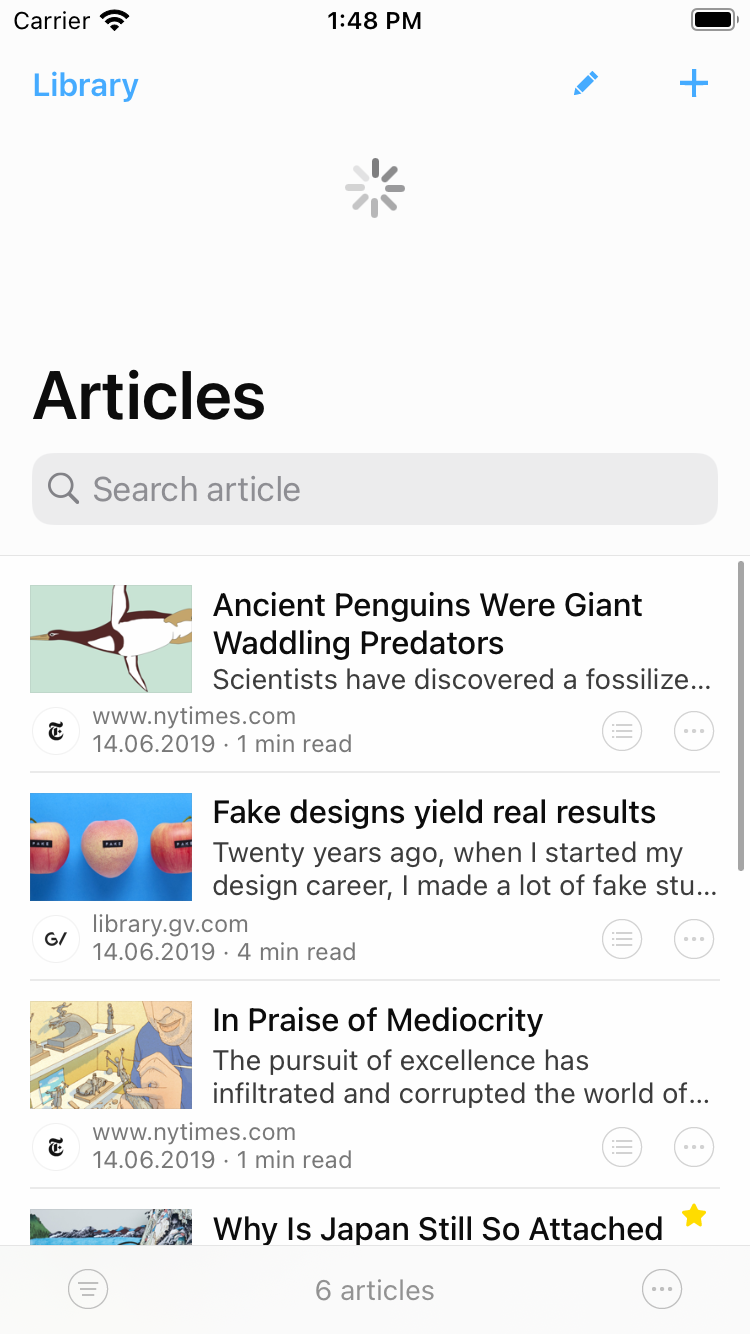Tap the apples thumbnail of Fake designs

[x=111, y=847]
